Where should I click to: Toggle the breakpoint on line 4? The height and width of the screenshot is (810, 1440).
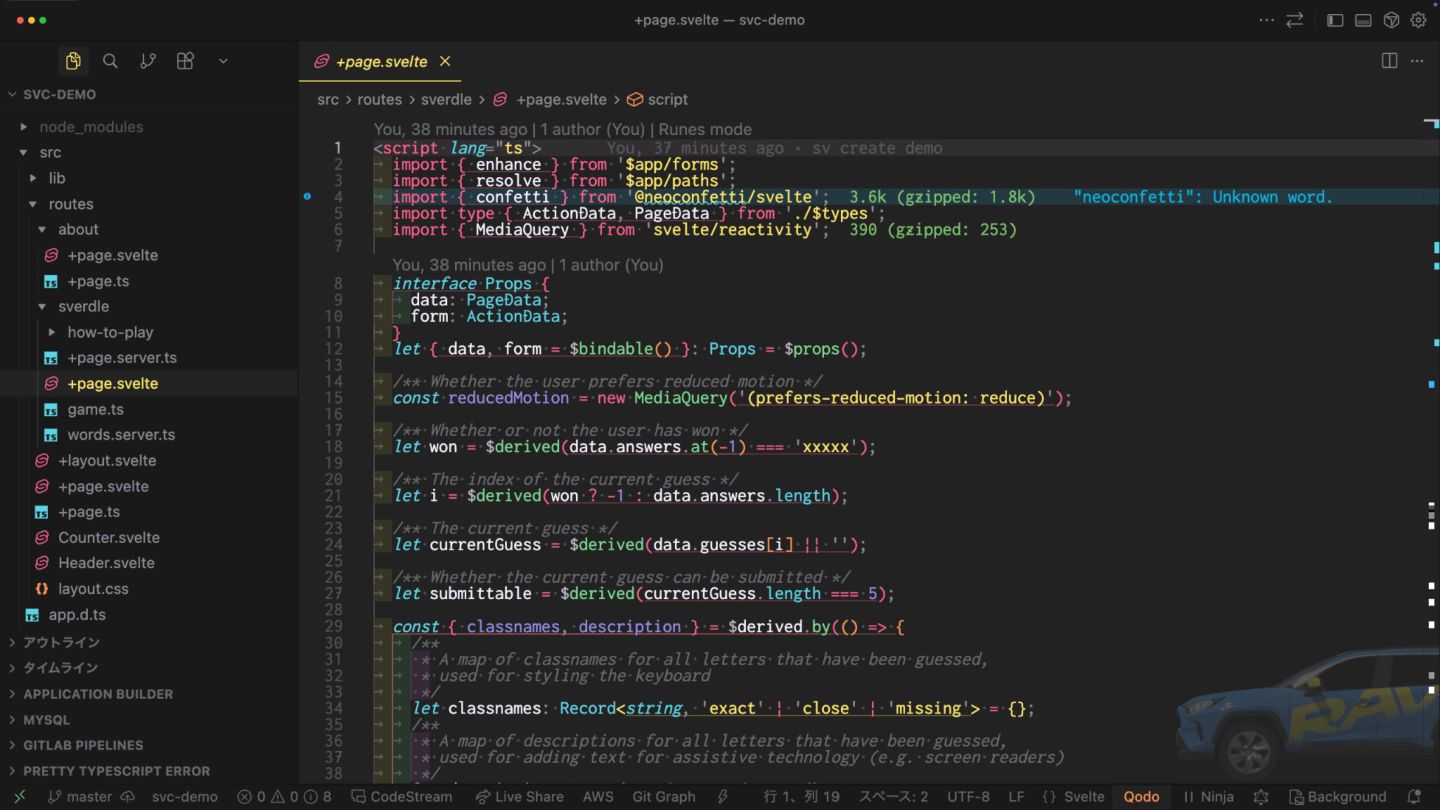(x=308, y=197)
